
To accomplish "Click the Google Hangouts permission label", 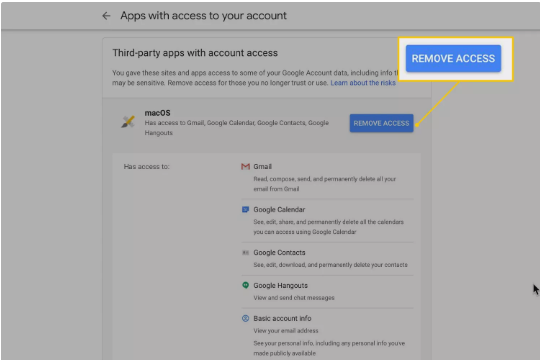I will point(280,286).
